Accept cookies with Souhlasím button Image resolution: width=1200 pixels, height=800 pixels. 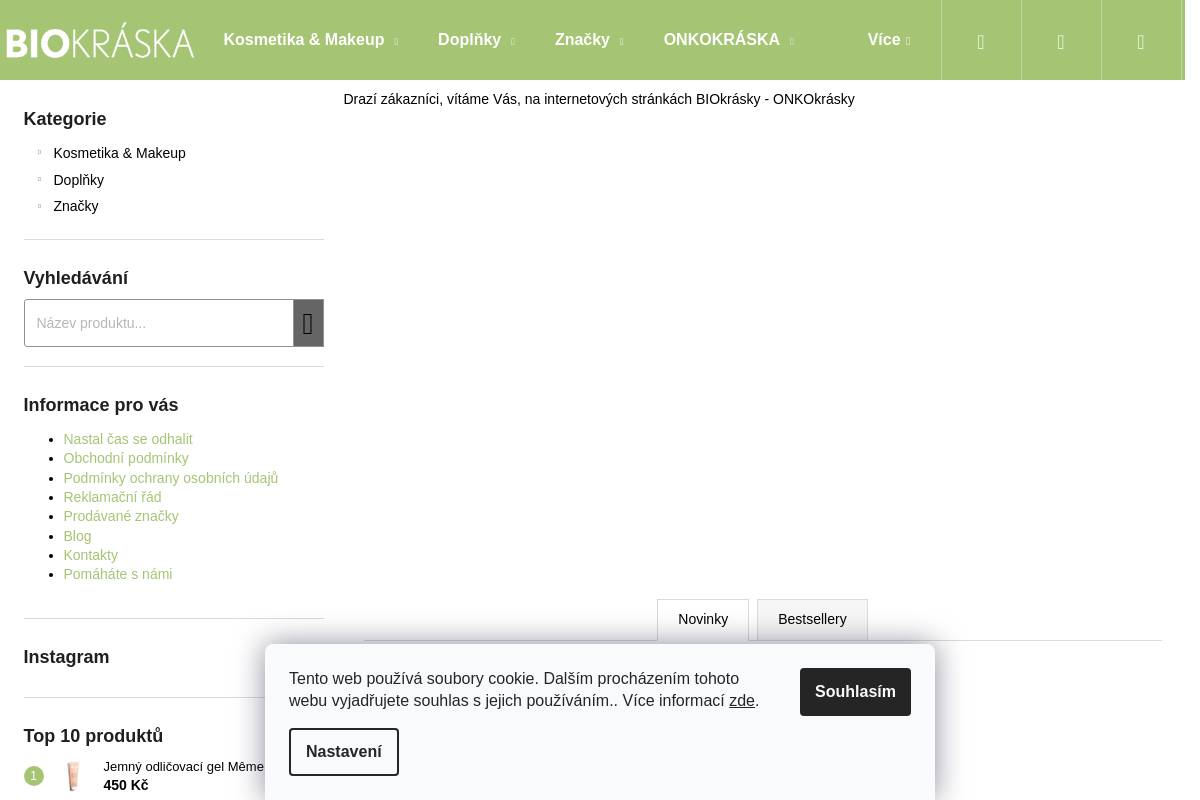(855, 692)
